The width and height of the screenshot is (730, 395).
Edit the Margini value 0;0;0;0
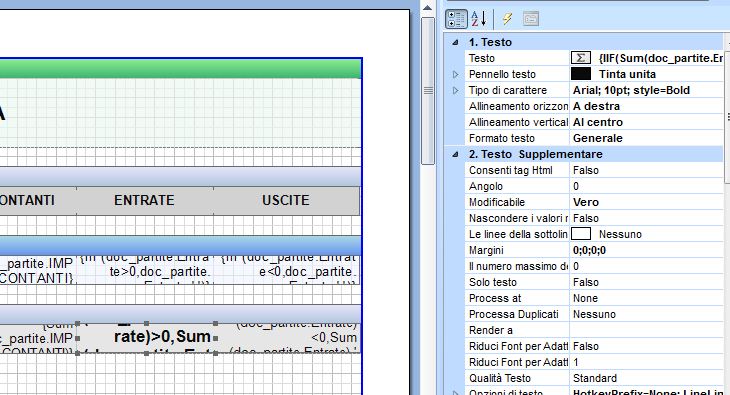[647, 250]
